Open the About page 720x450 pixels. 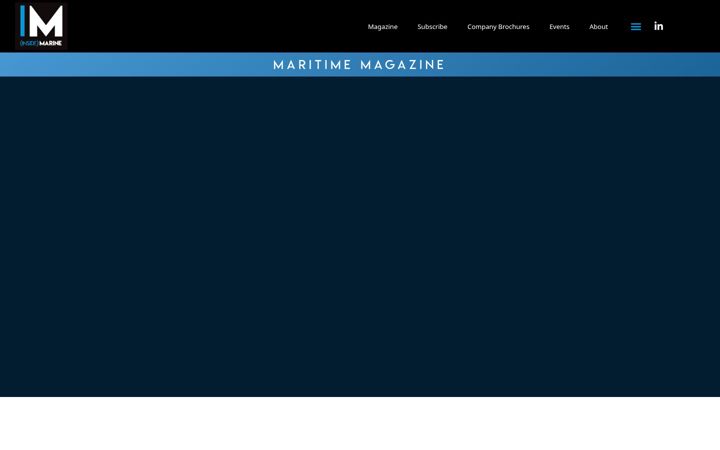tap(598, 27)
